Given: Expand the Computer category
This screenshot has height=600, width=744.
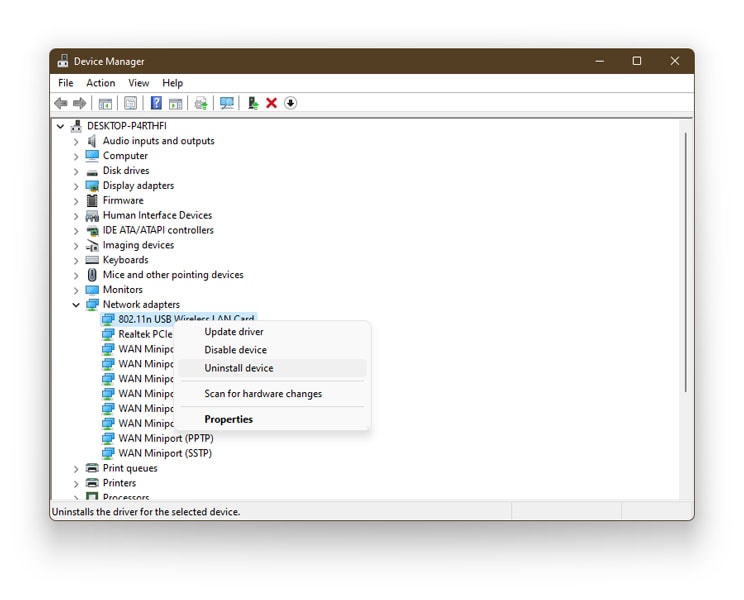Looking at the screenshot, I should 76,156.
